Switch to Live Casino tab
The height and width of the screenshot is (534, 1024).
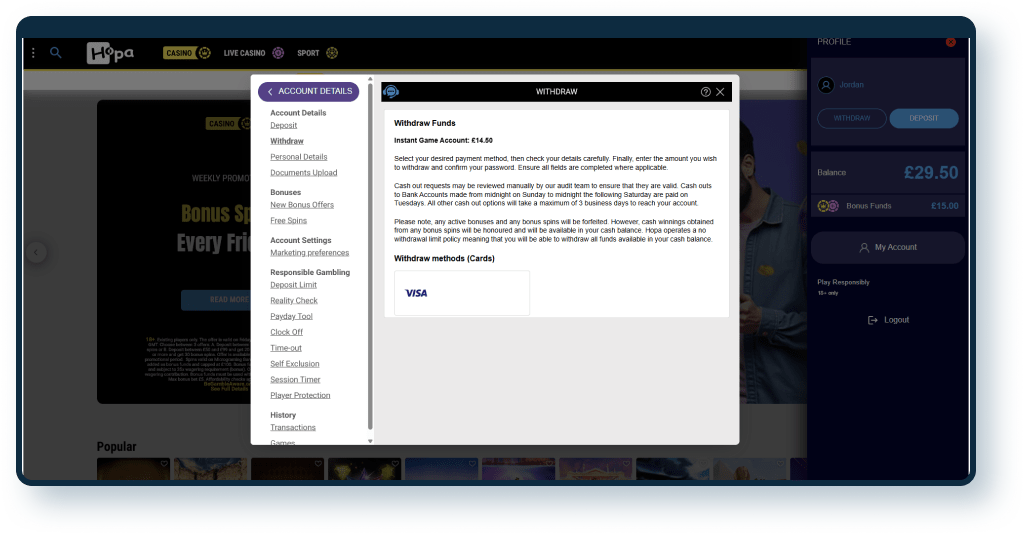253,53
